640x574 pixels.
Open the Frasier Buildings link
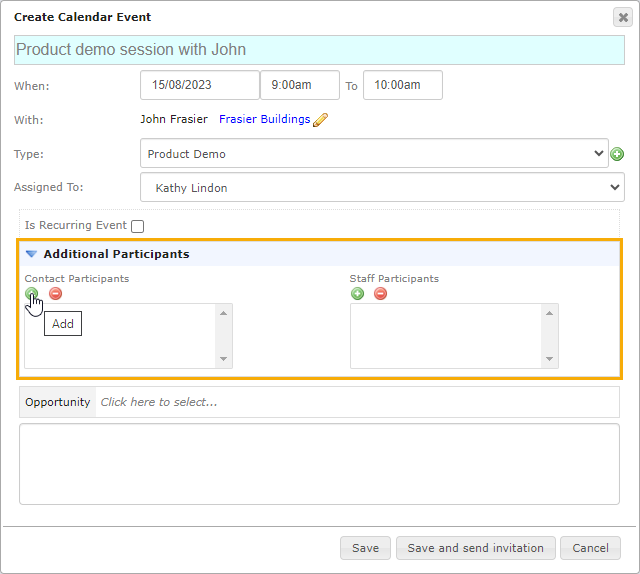click(x=264, y=119)
